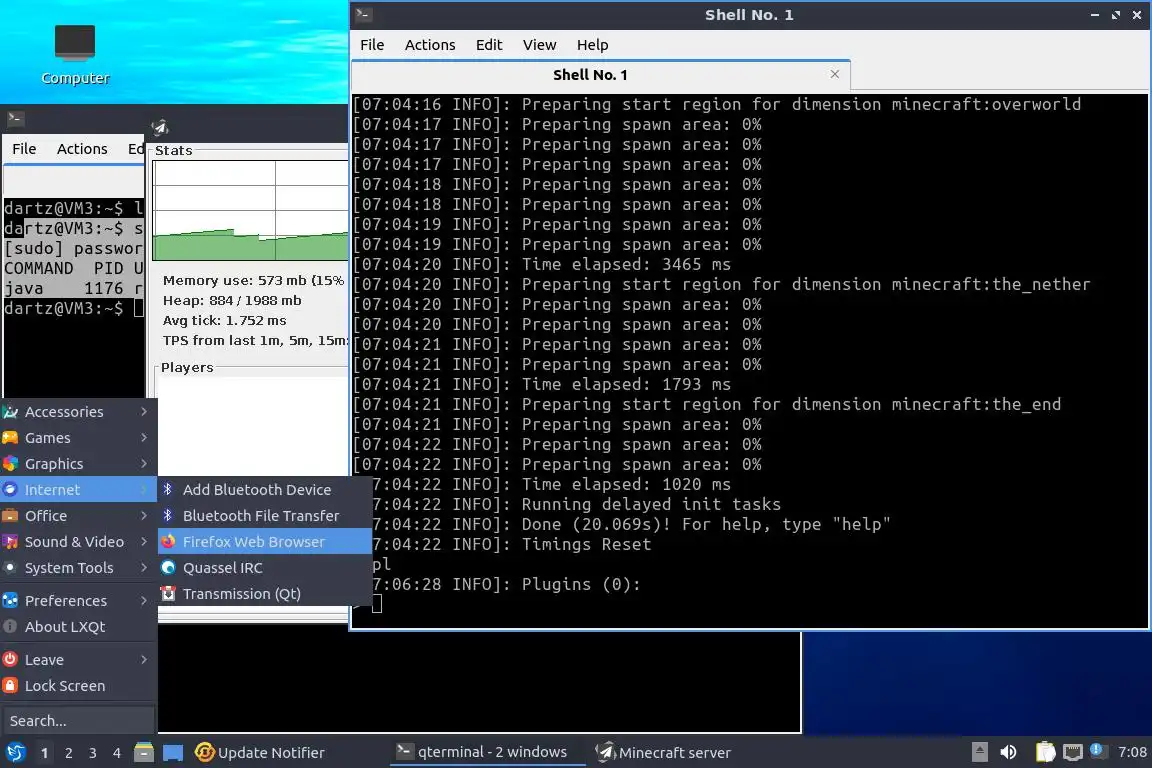Expand Graphics submenu

click(78, 464)
